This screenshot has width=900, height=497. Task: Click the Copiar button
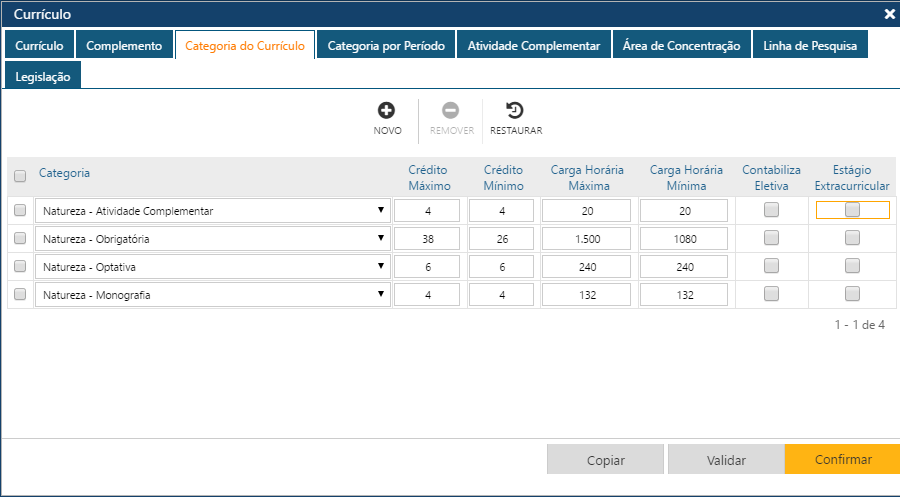point(605,460)
